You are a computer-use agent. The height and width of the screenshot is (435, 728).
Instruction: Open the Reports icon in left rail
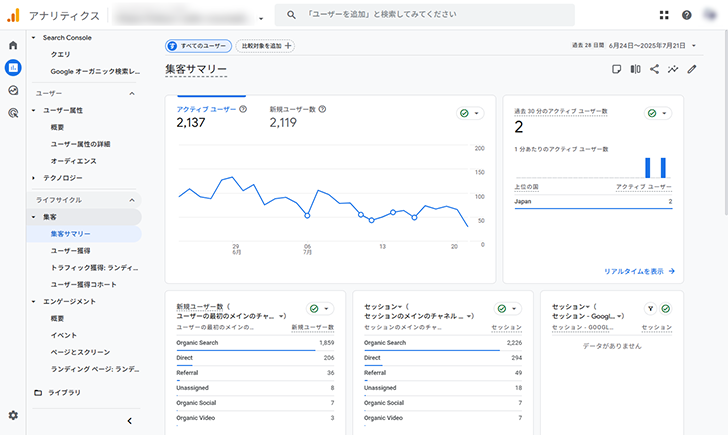pos(13,68)
